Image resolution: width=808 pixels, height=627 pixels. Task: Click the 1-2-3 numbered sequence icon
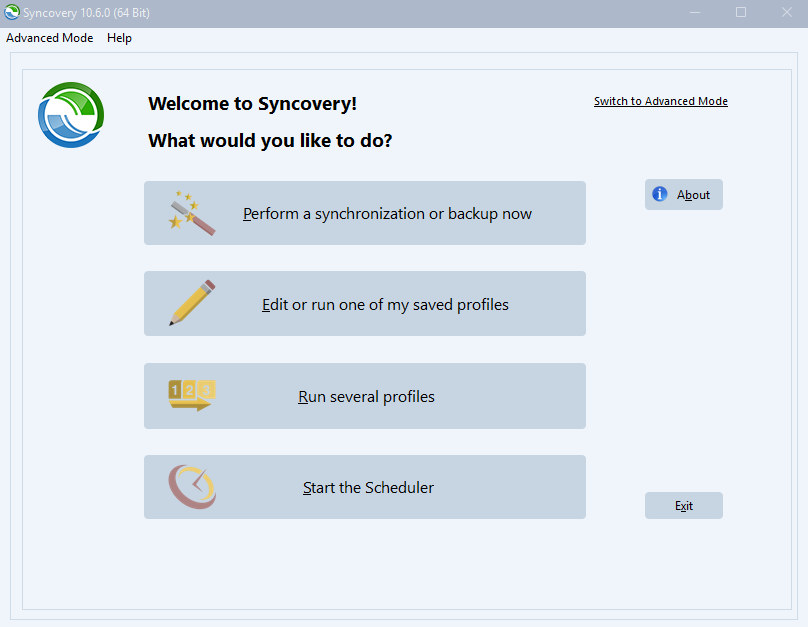(x=192, y=395)
